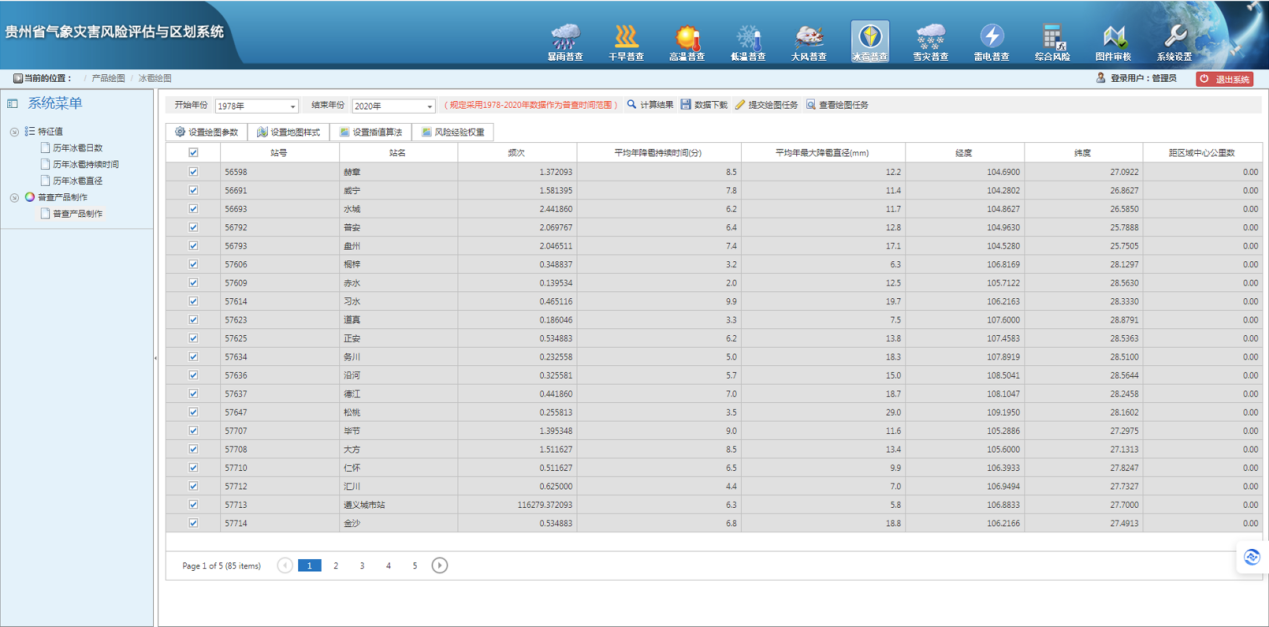Toggle the select-all checkbox in table header
The width and height of the screenshot is (1269, 627).
(x=193, y=152)
